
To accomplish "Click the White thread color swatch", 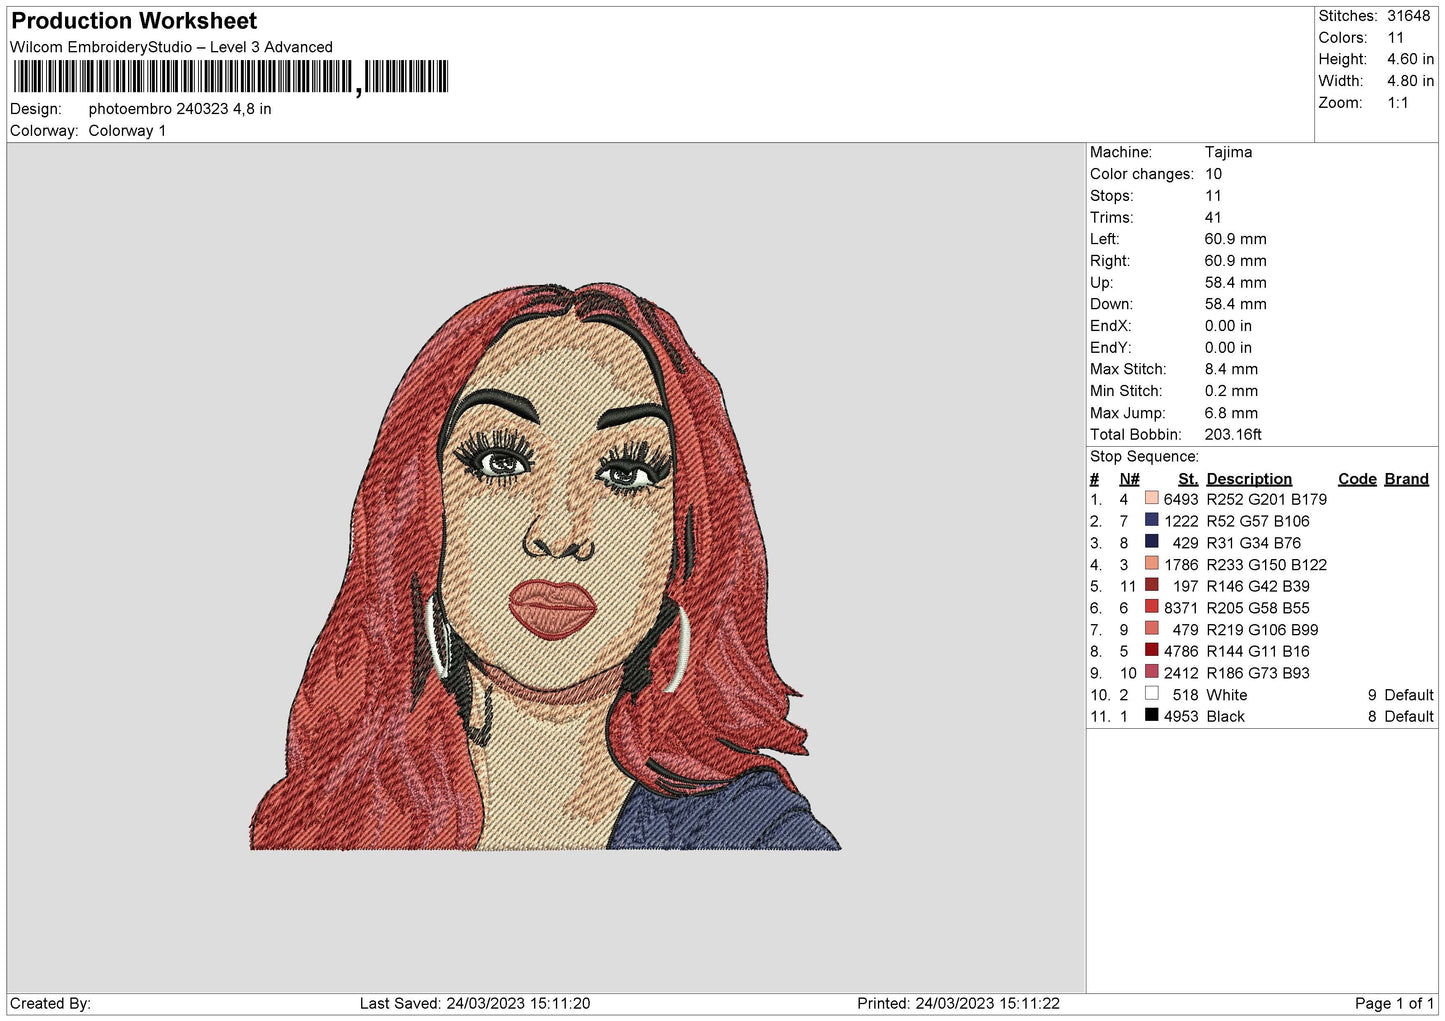I will pyautogui.click(x=1151, y=694).
